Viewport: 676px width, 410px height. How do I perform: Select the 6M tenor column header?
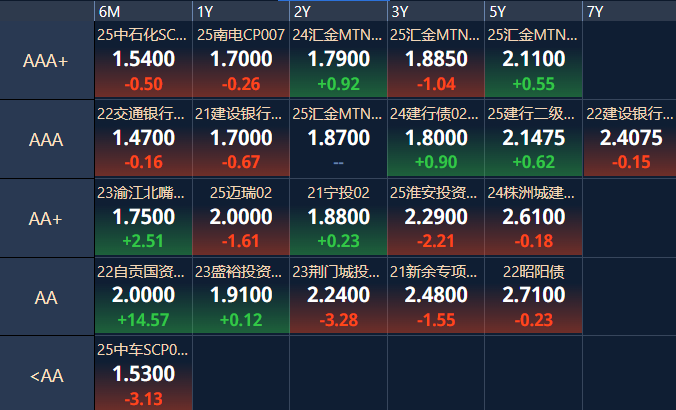pos(142,11)
